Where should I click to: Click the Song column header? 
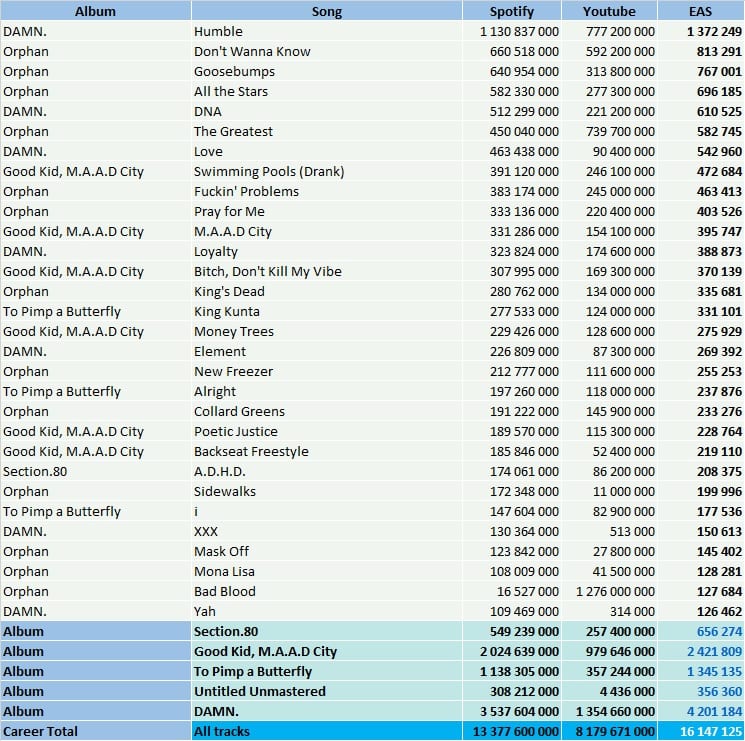pos(326,11)
